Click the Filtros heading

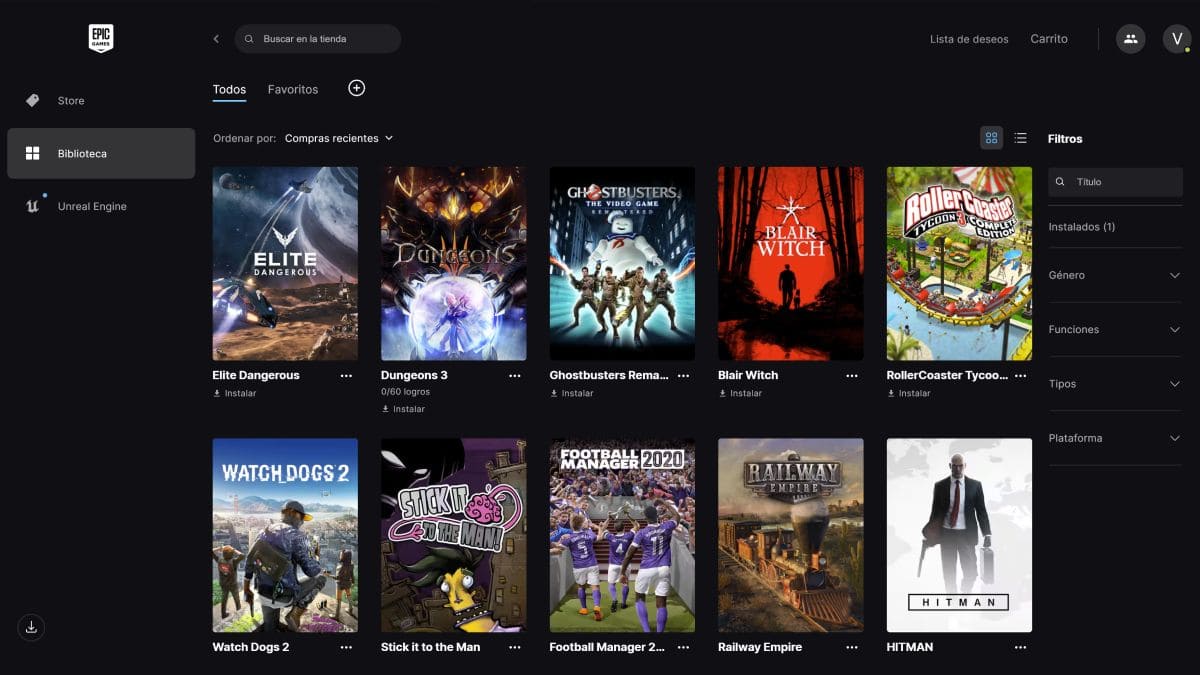[1065, 139]
